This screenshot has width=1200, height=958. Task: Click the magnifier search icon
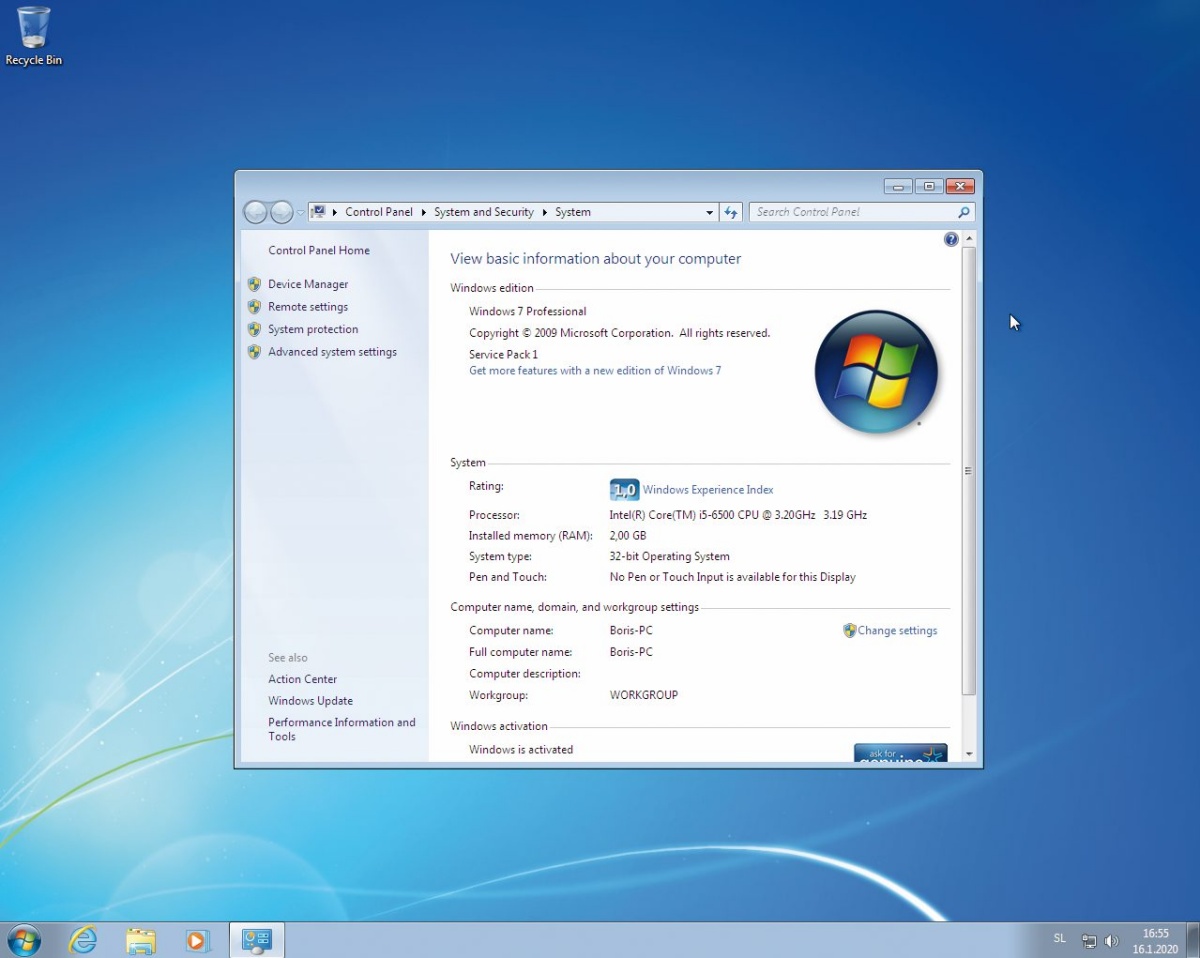964,212
